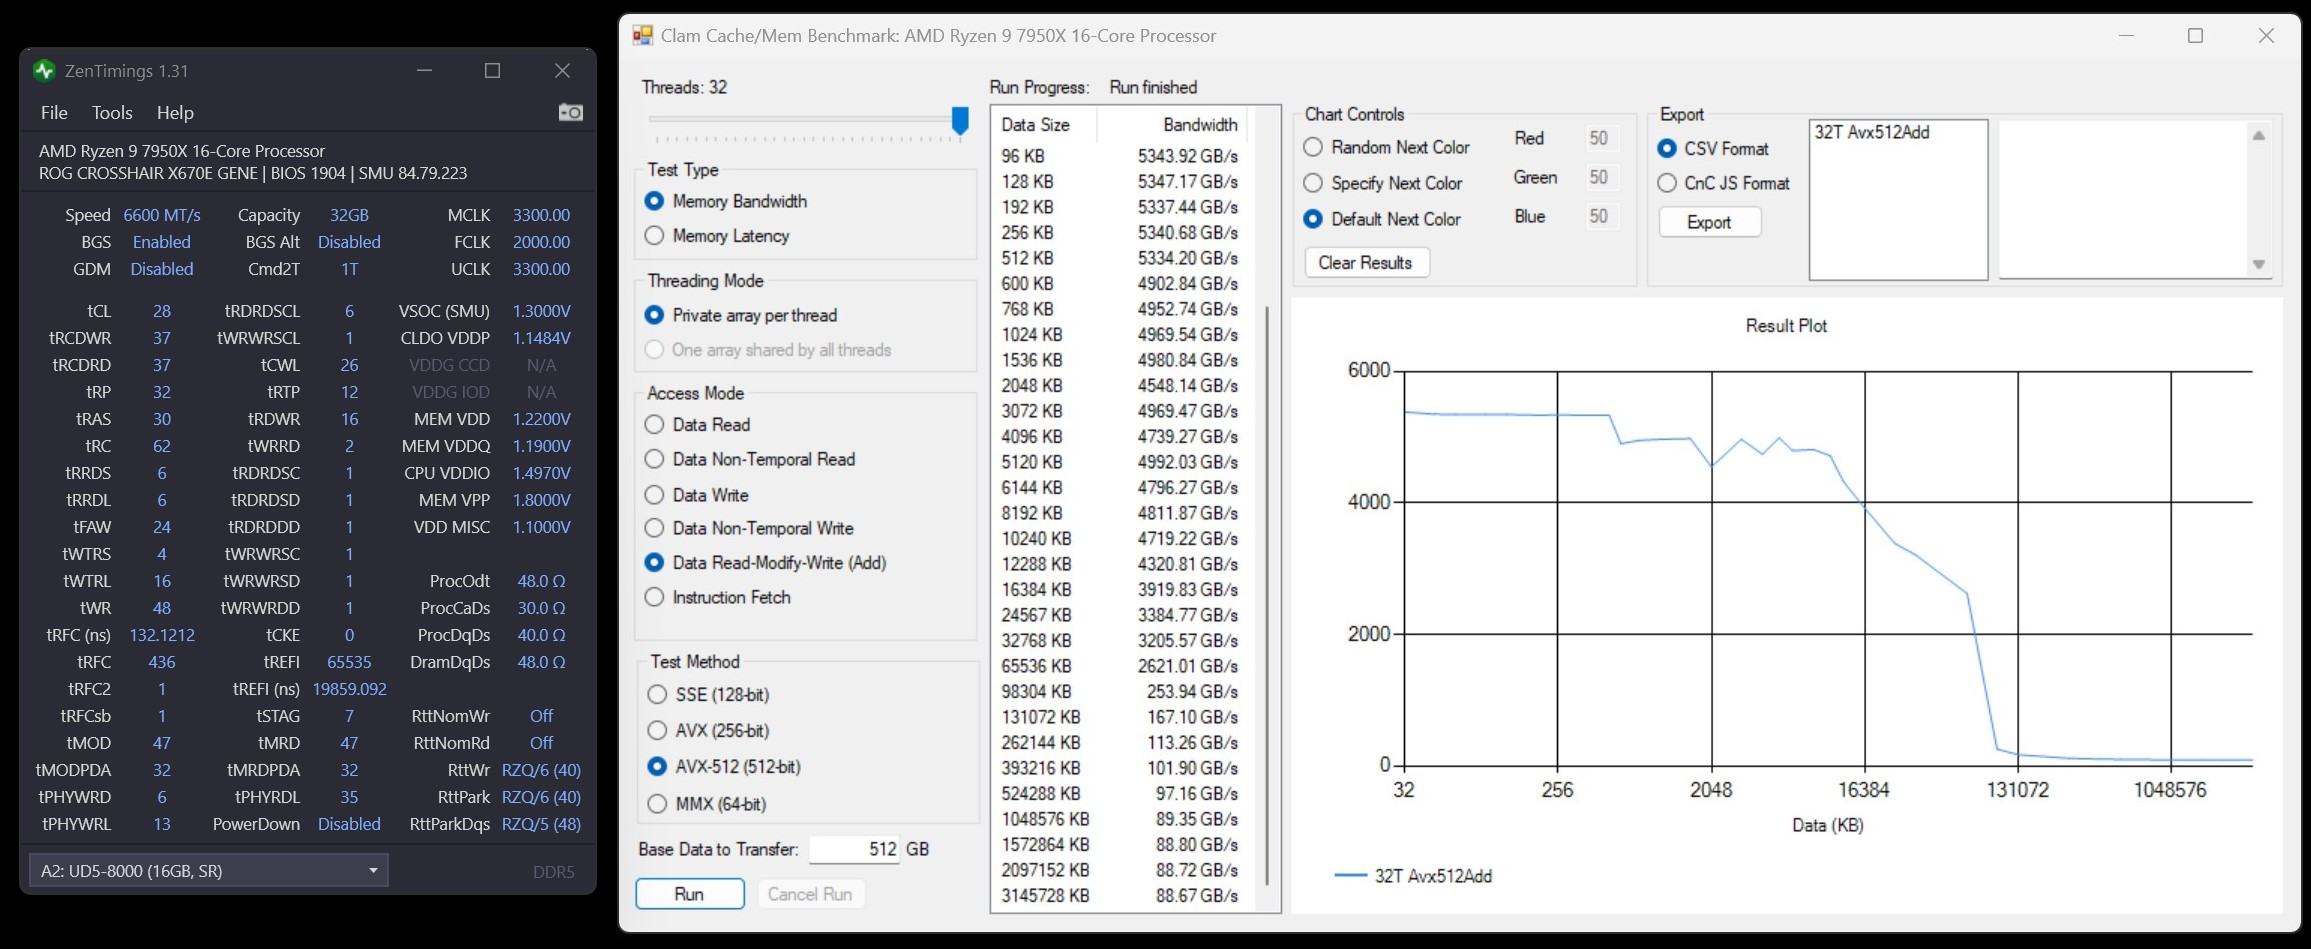This screenshot has width=2311, height=949.
Task: Expand the A2: UD5-8000 module dropdown
Action: (208, 871)
